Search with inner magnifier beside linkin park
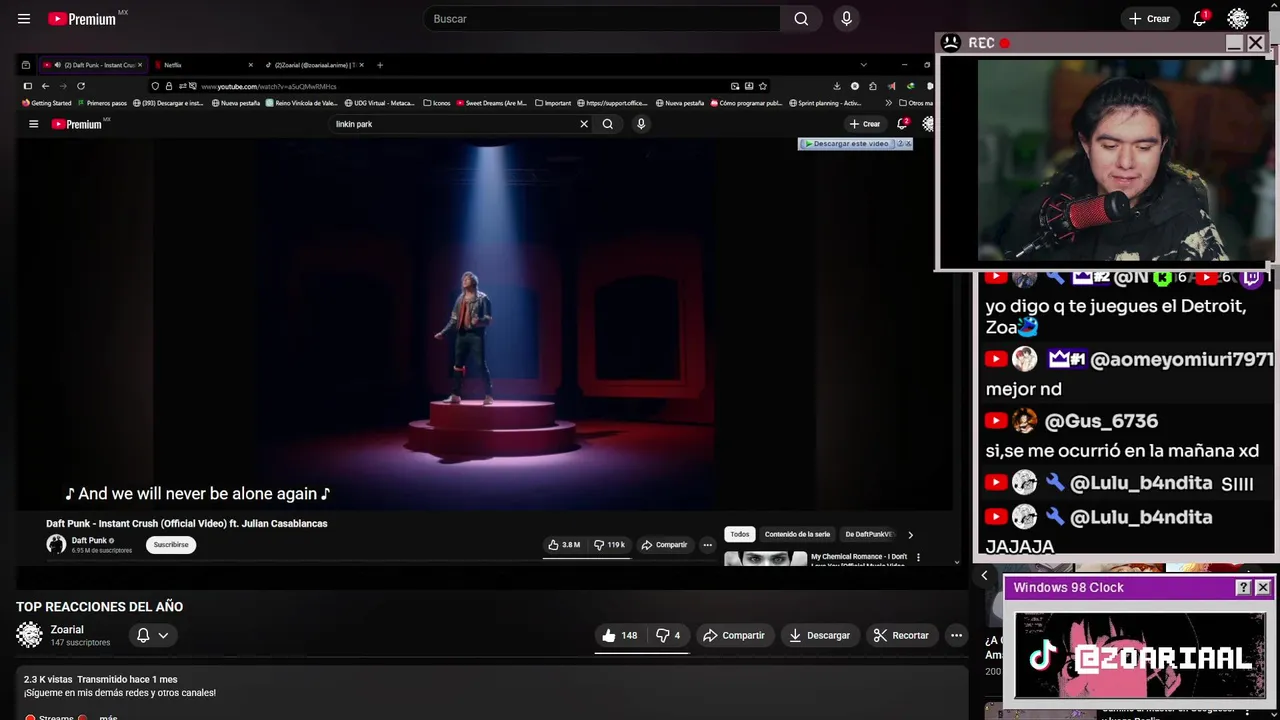1280x720 pixels. [x=607, y=124]
